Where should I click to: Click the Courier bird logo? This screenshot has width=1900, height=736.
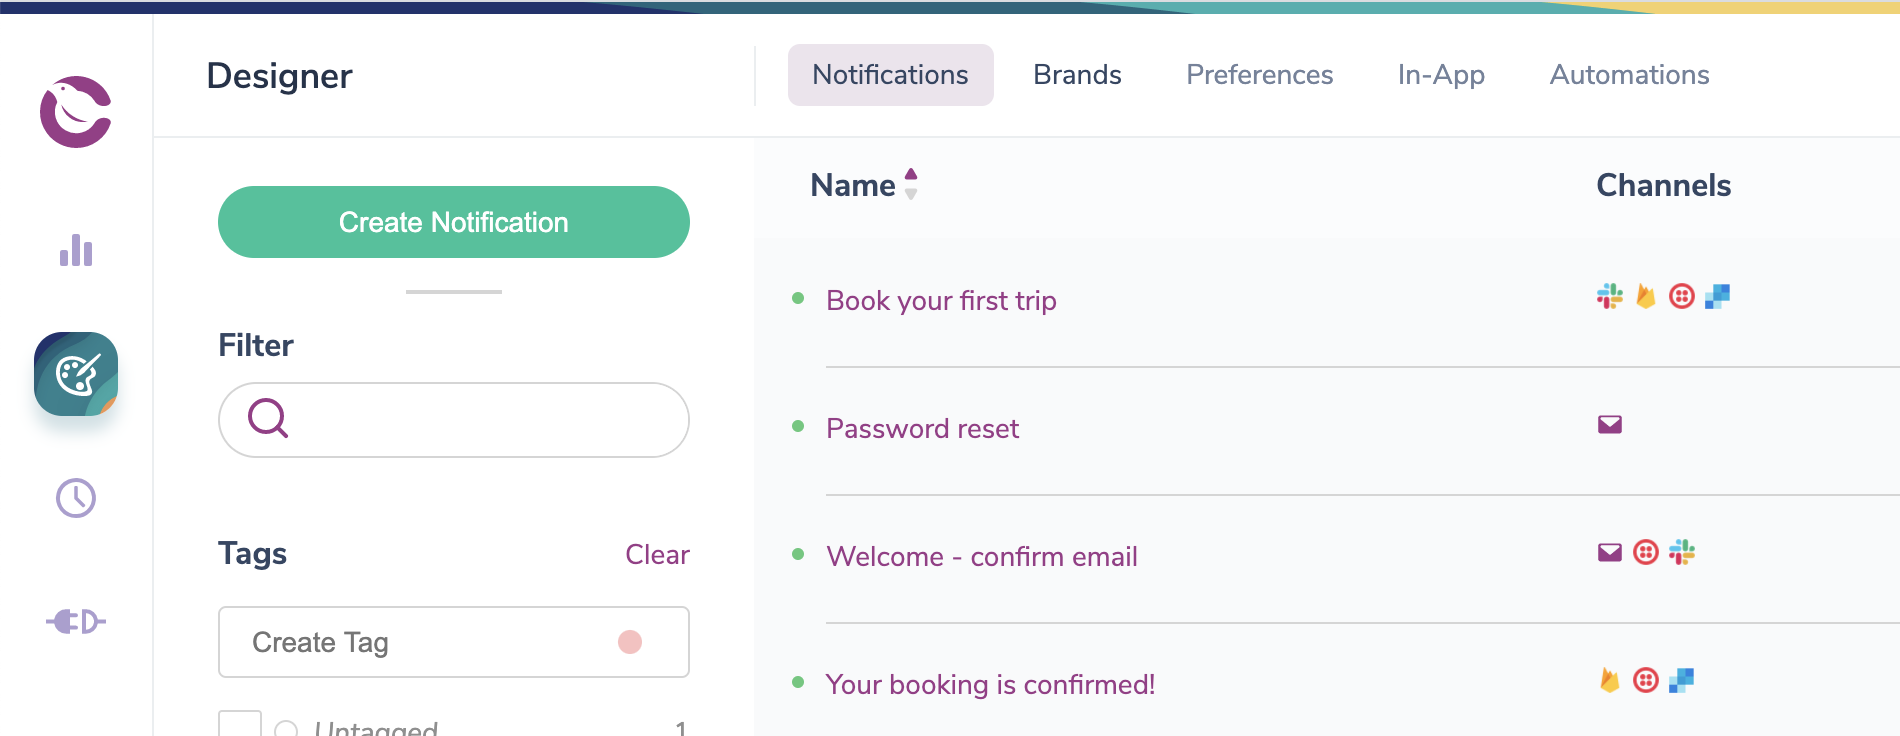(x=76, y=111)
